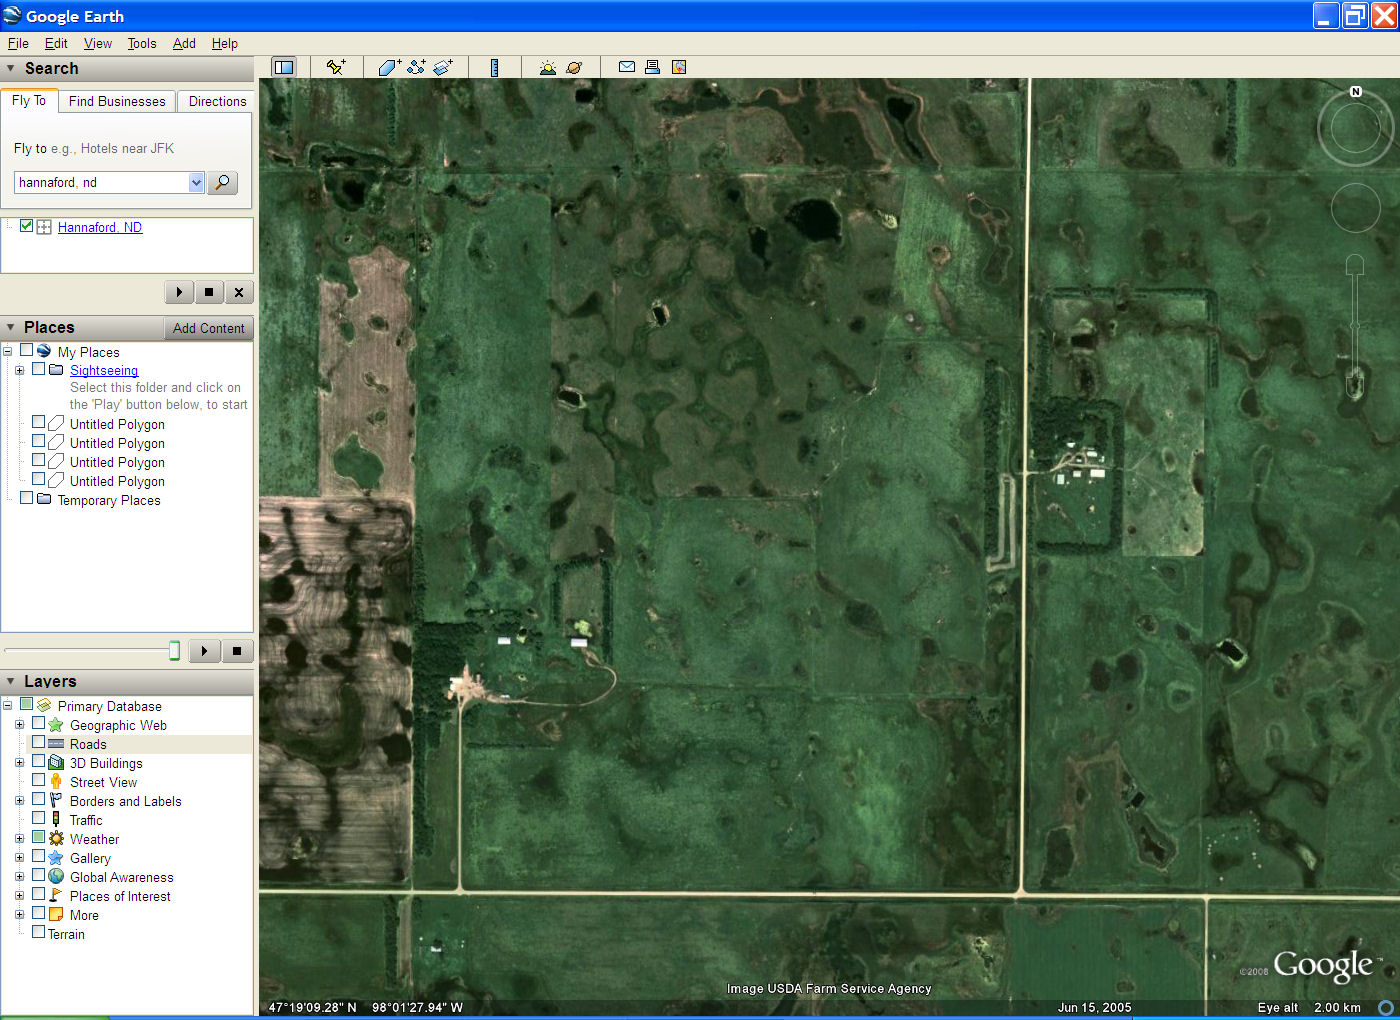Screen dimensions: 1400x1020
Task: Collapse the Places panel
Action: coord(11,327)
